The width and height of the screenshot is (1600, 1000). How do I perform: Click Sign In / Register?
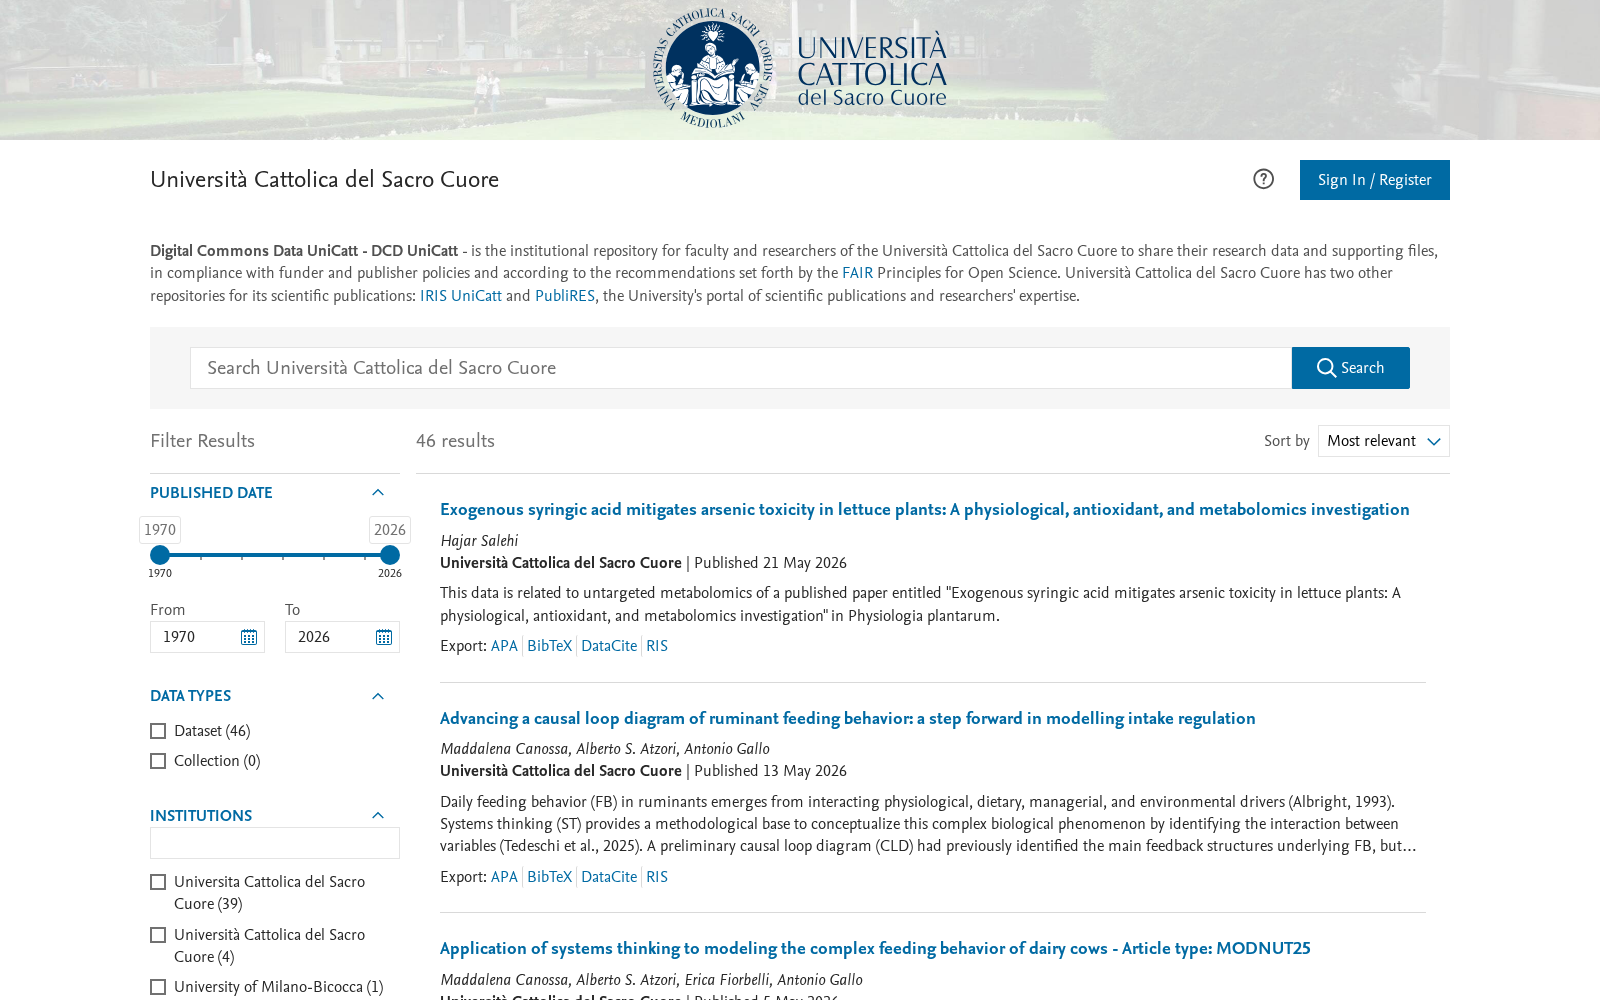tap(1374, 180)
